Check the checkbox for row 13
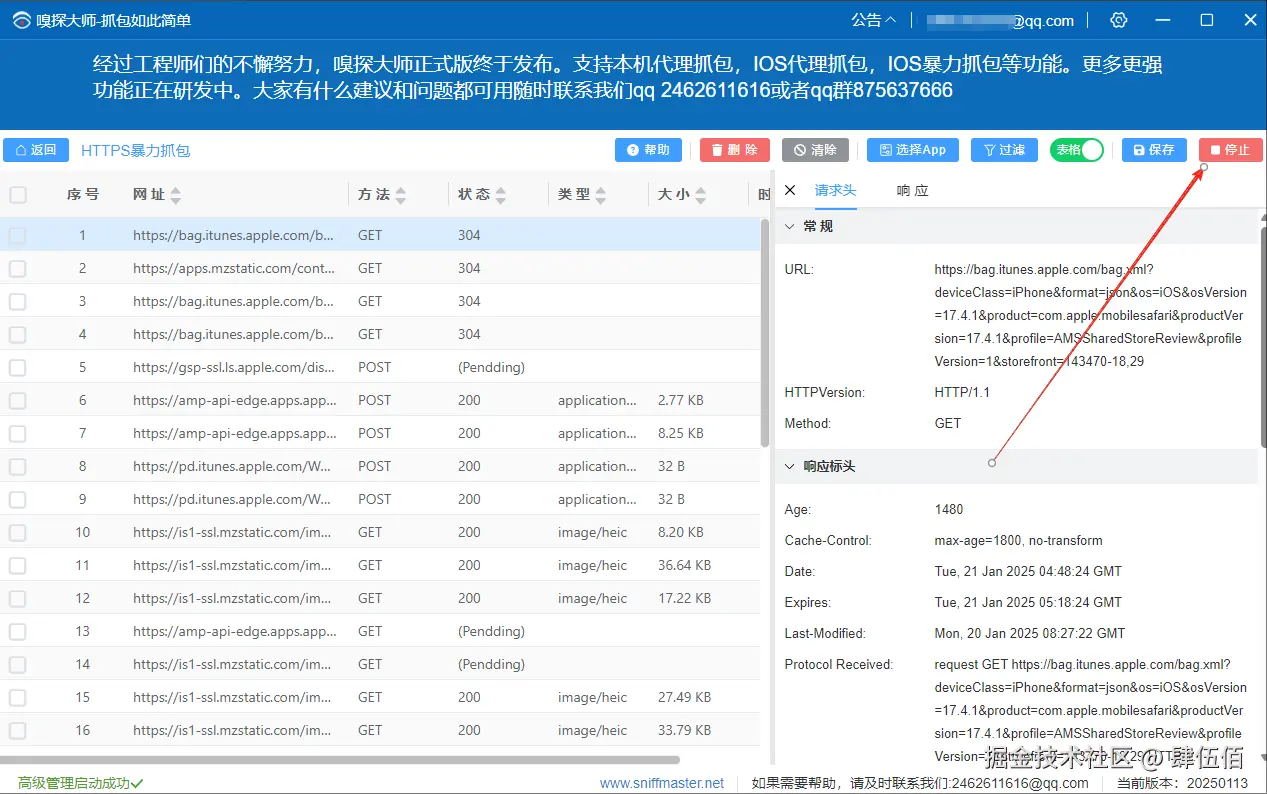Screen dimensions: 1267x794 tap(17, 631)
